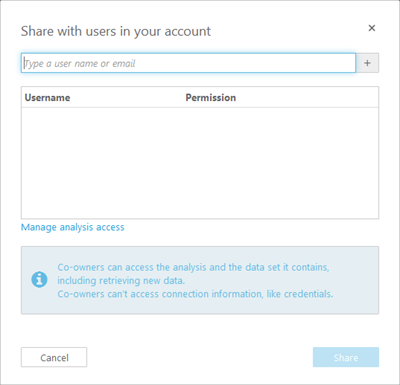Click the plus icon to add the user

[367, 63]
